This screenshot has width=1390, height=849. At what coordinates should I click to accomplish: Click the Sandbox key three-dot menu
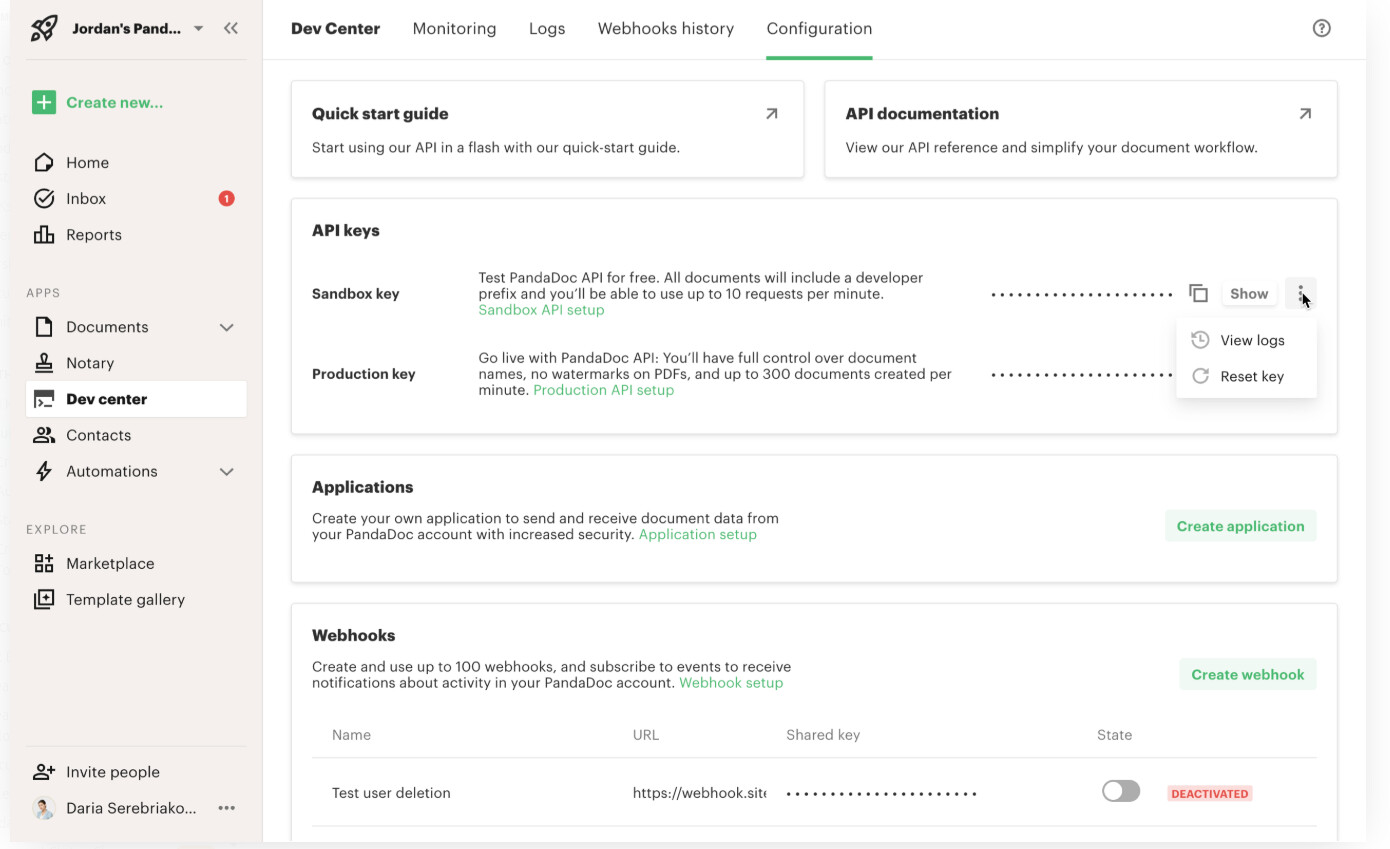coord(1300,293)
